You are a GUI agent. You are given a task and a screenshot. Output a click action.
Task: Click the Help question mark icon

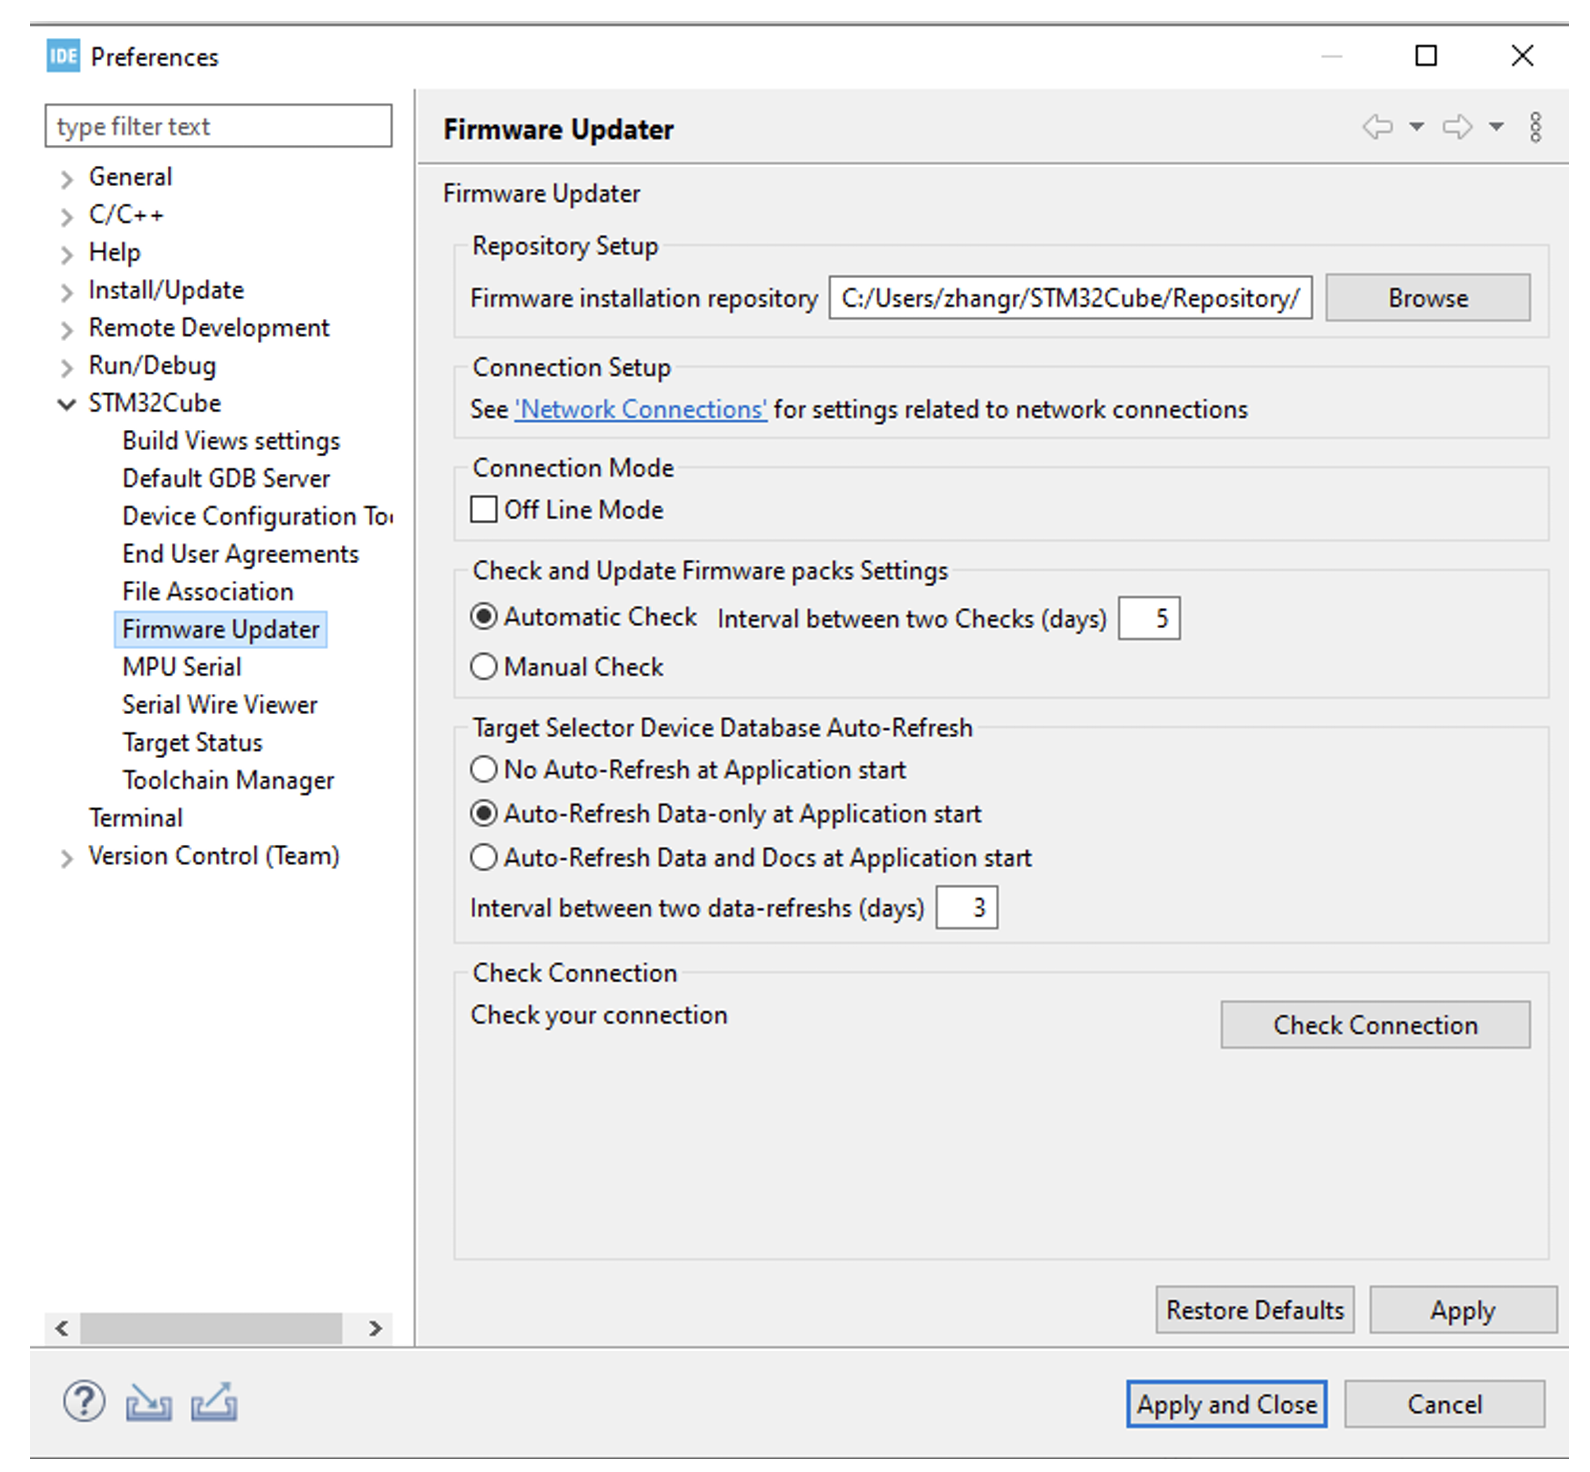click(x=84, y=1402)
